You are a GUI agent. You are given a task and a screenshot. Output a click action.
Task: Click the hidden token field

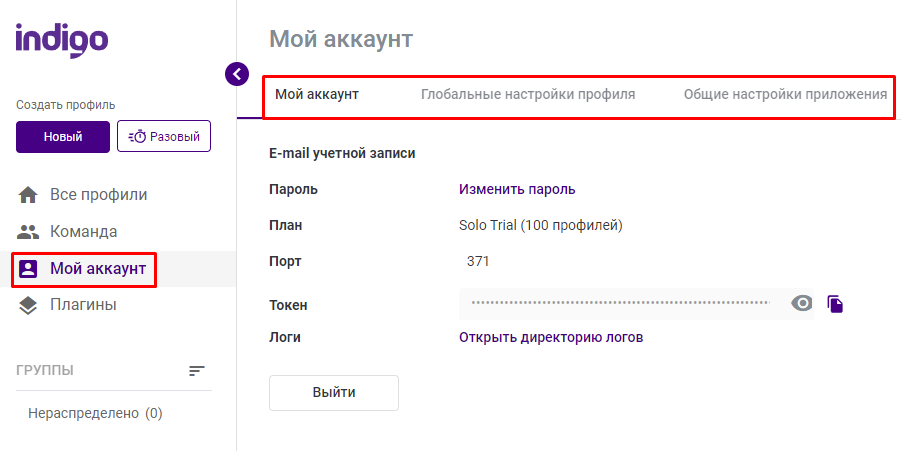pyautogui.click(x=621, y=303)
